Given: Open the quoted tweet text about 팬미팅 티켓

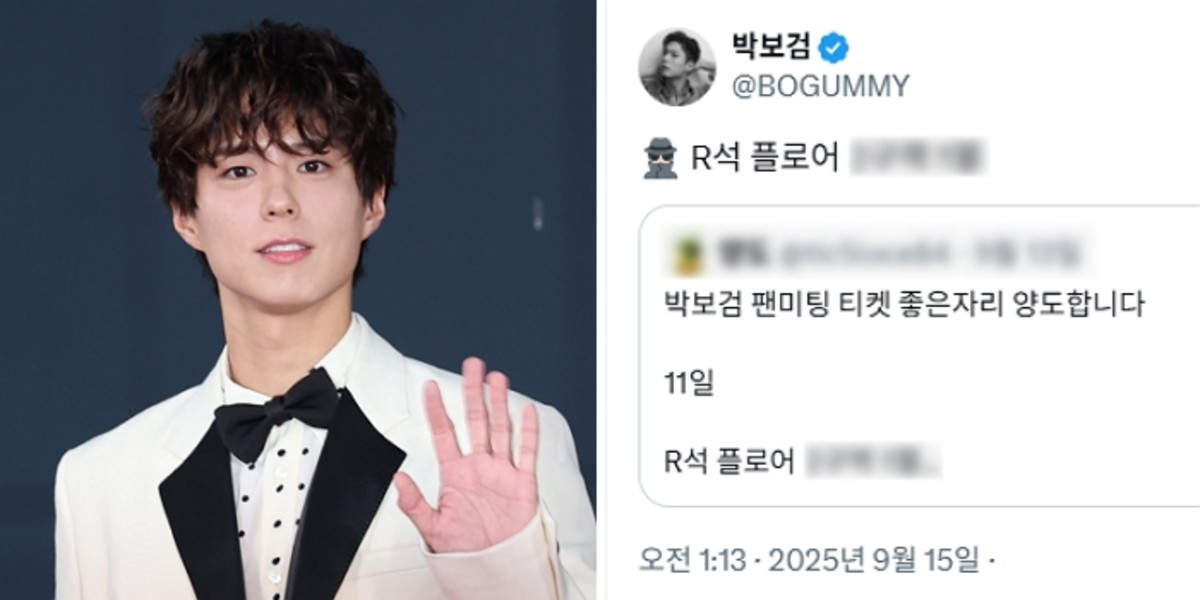Looking at the screenshot, I should click(904, 304).
